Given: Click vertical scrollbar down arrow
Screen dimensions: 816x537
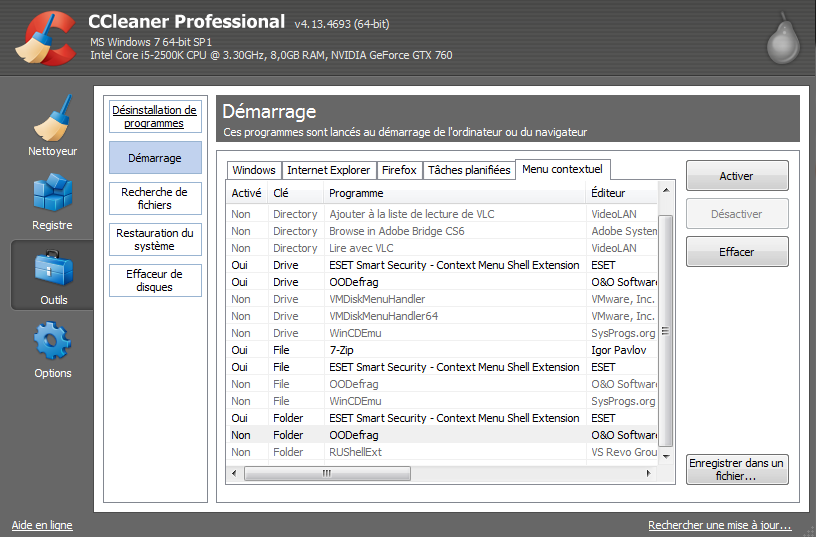Looking at the screenshot, I should tap(666, 456).
